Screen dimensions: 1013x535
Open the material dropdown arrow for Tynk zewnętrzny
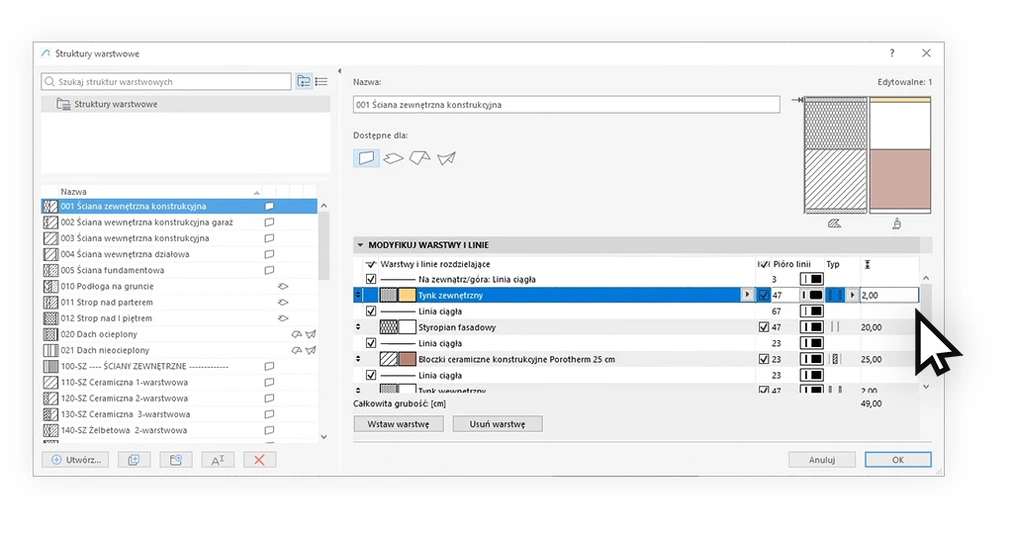coord(746,295)
